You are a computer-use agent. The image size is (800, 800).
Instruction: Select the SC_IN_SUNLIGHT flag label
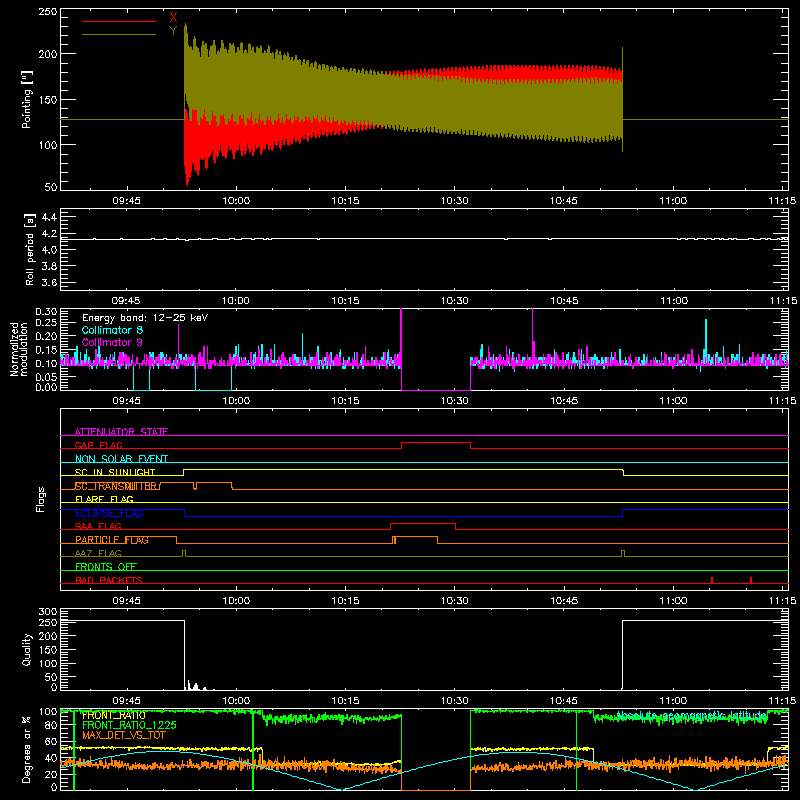pyautogui.click(x=115, y=472)
